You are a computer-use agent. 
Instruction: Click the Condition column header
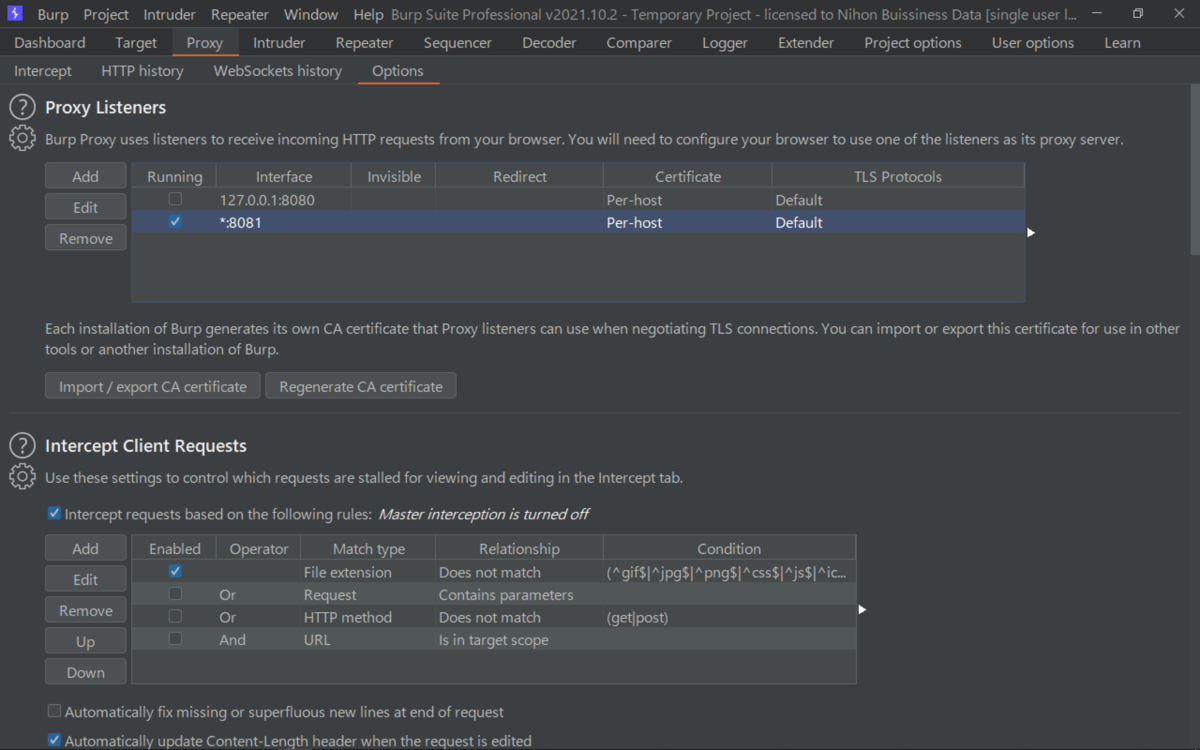[x=729, y=548]
